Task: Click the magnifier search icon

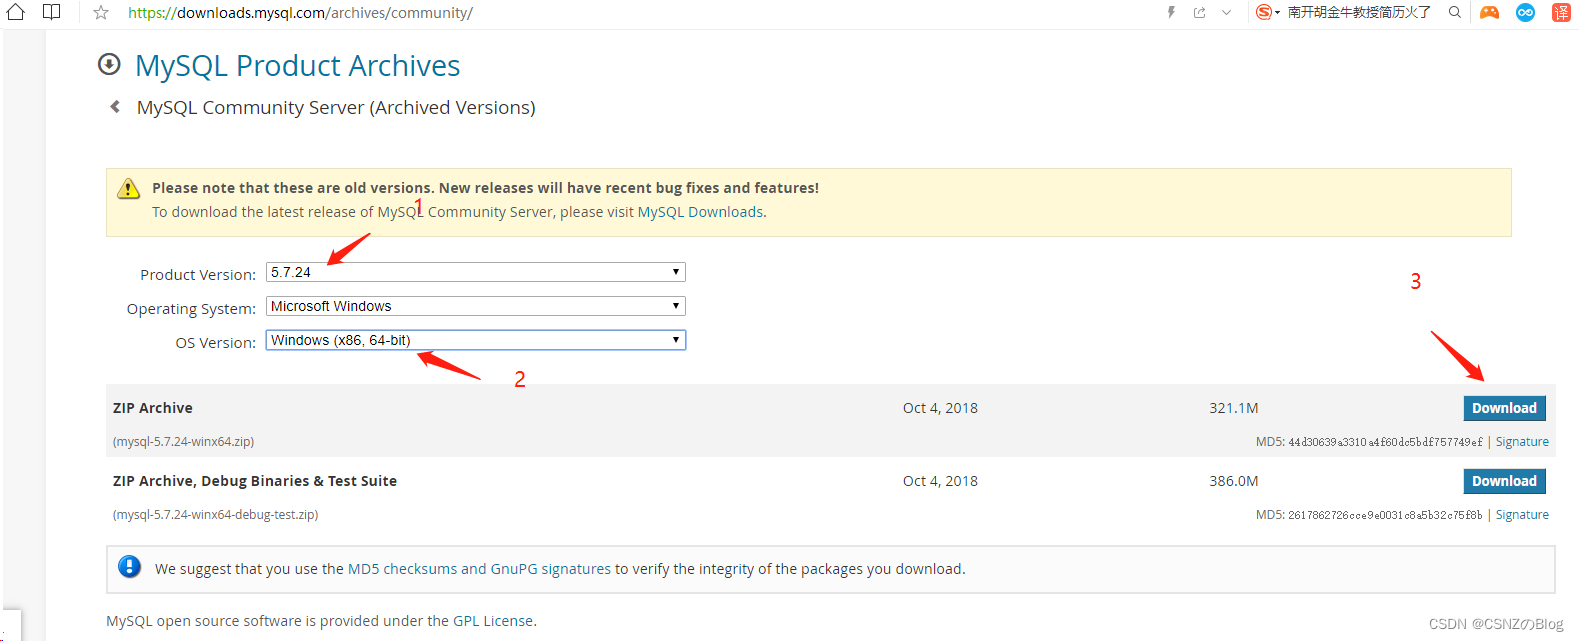Action: pos(1455,12)
